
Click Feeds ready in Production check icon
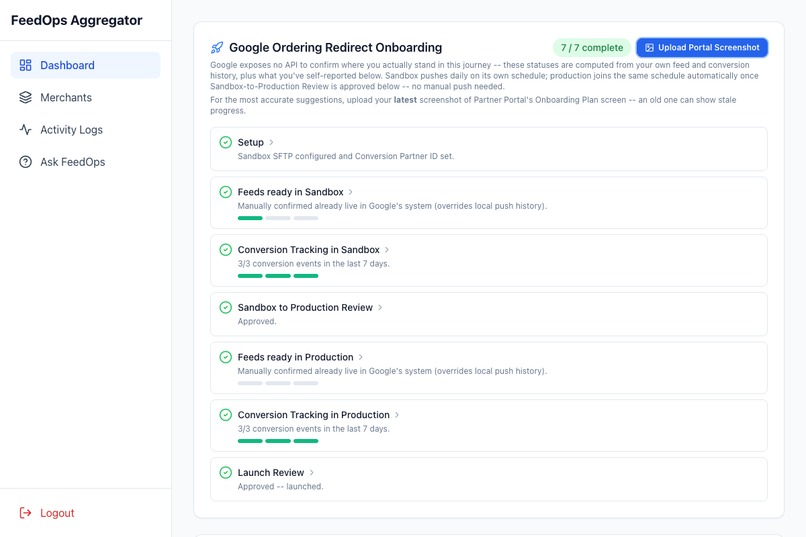pos(226,357)
